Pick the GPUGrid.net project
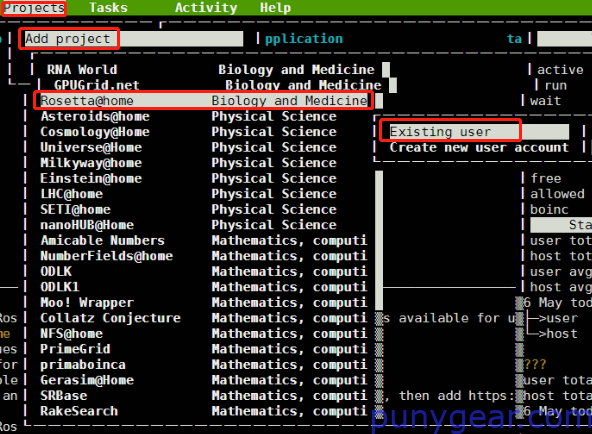The height and width of the screenshot is (434, 592). pyautogui.click(x=217, y=85)
